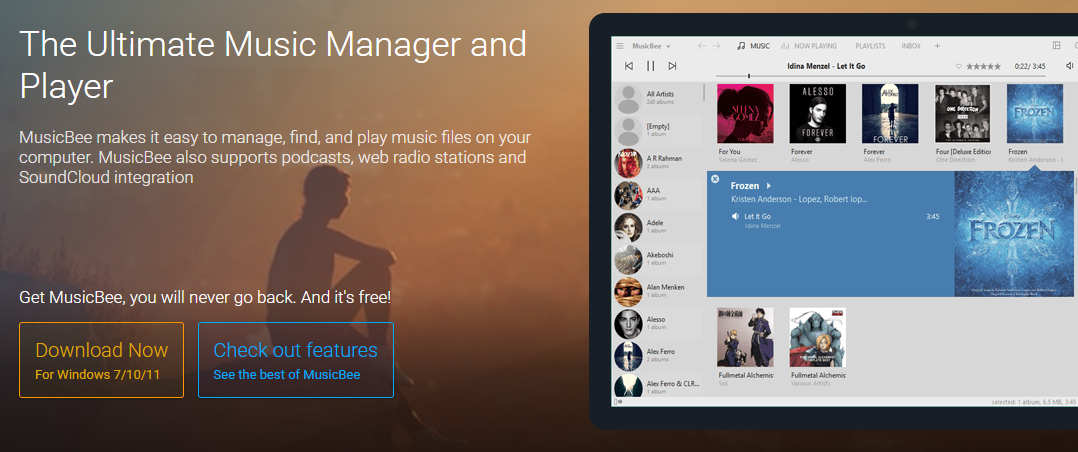Viewport: 1078px width, 452px height.
Task: Pause the current song
Action: coord(650,66)
